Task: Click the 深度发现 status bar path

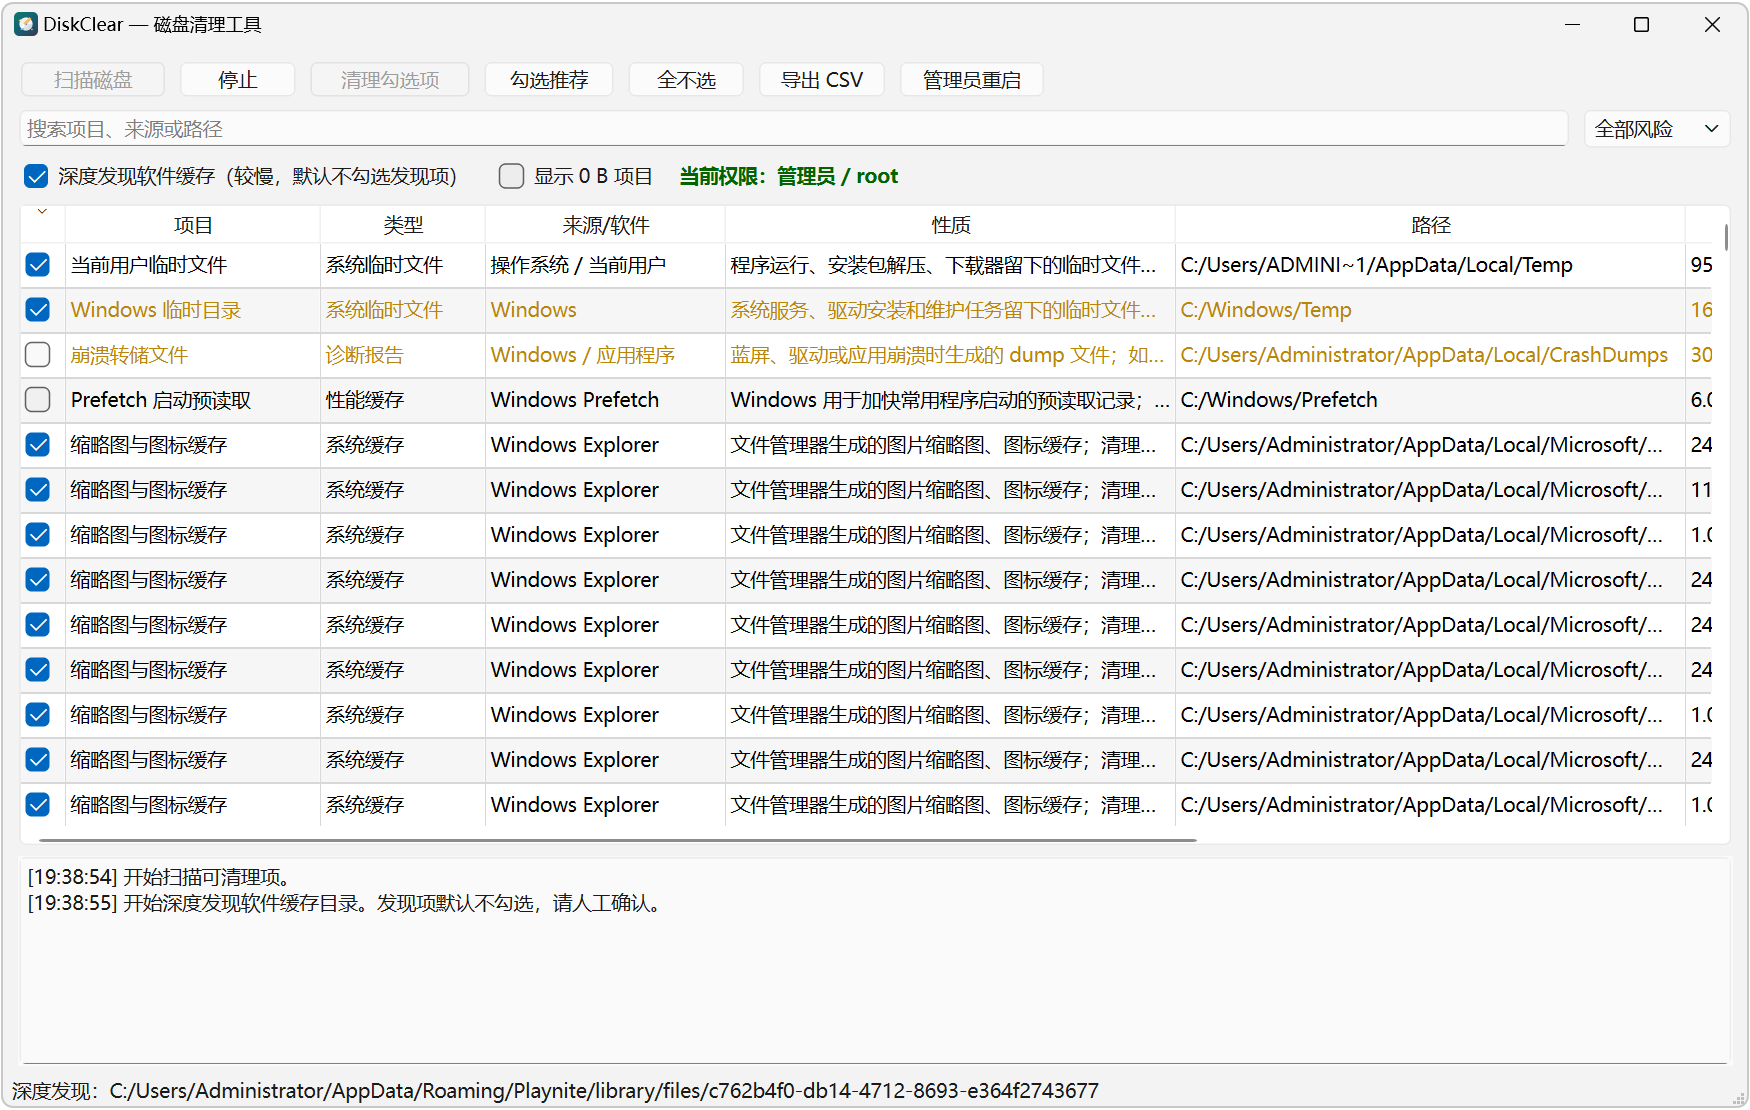Action: point(555,1091)
